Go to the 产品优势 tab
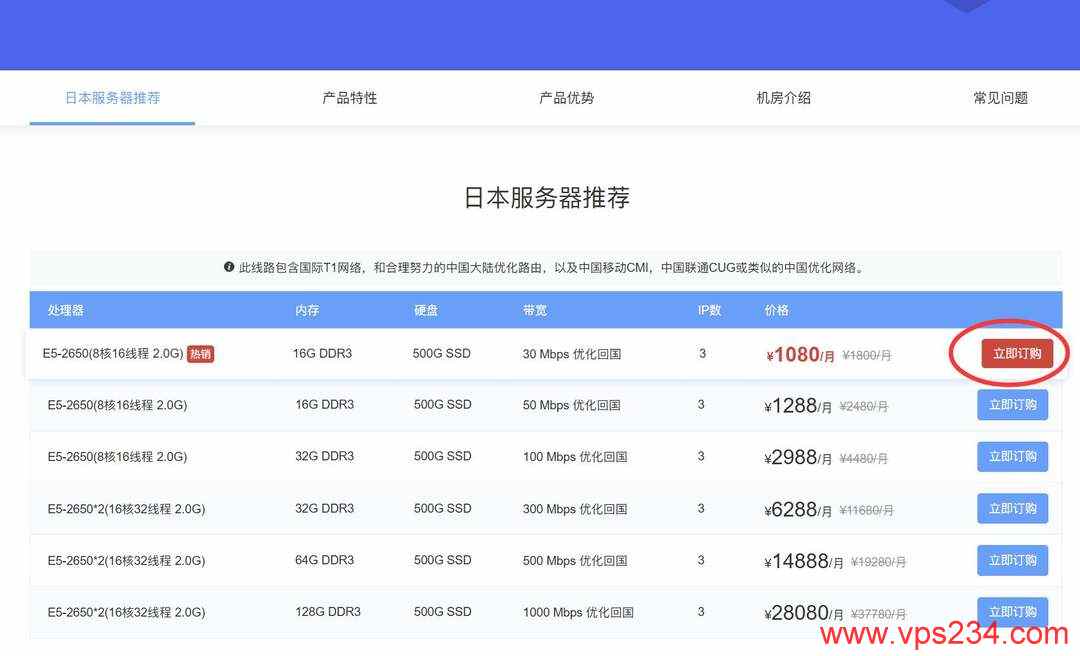The image size is (1080, 656). pos(566,98)
